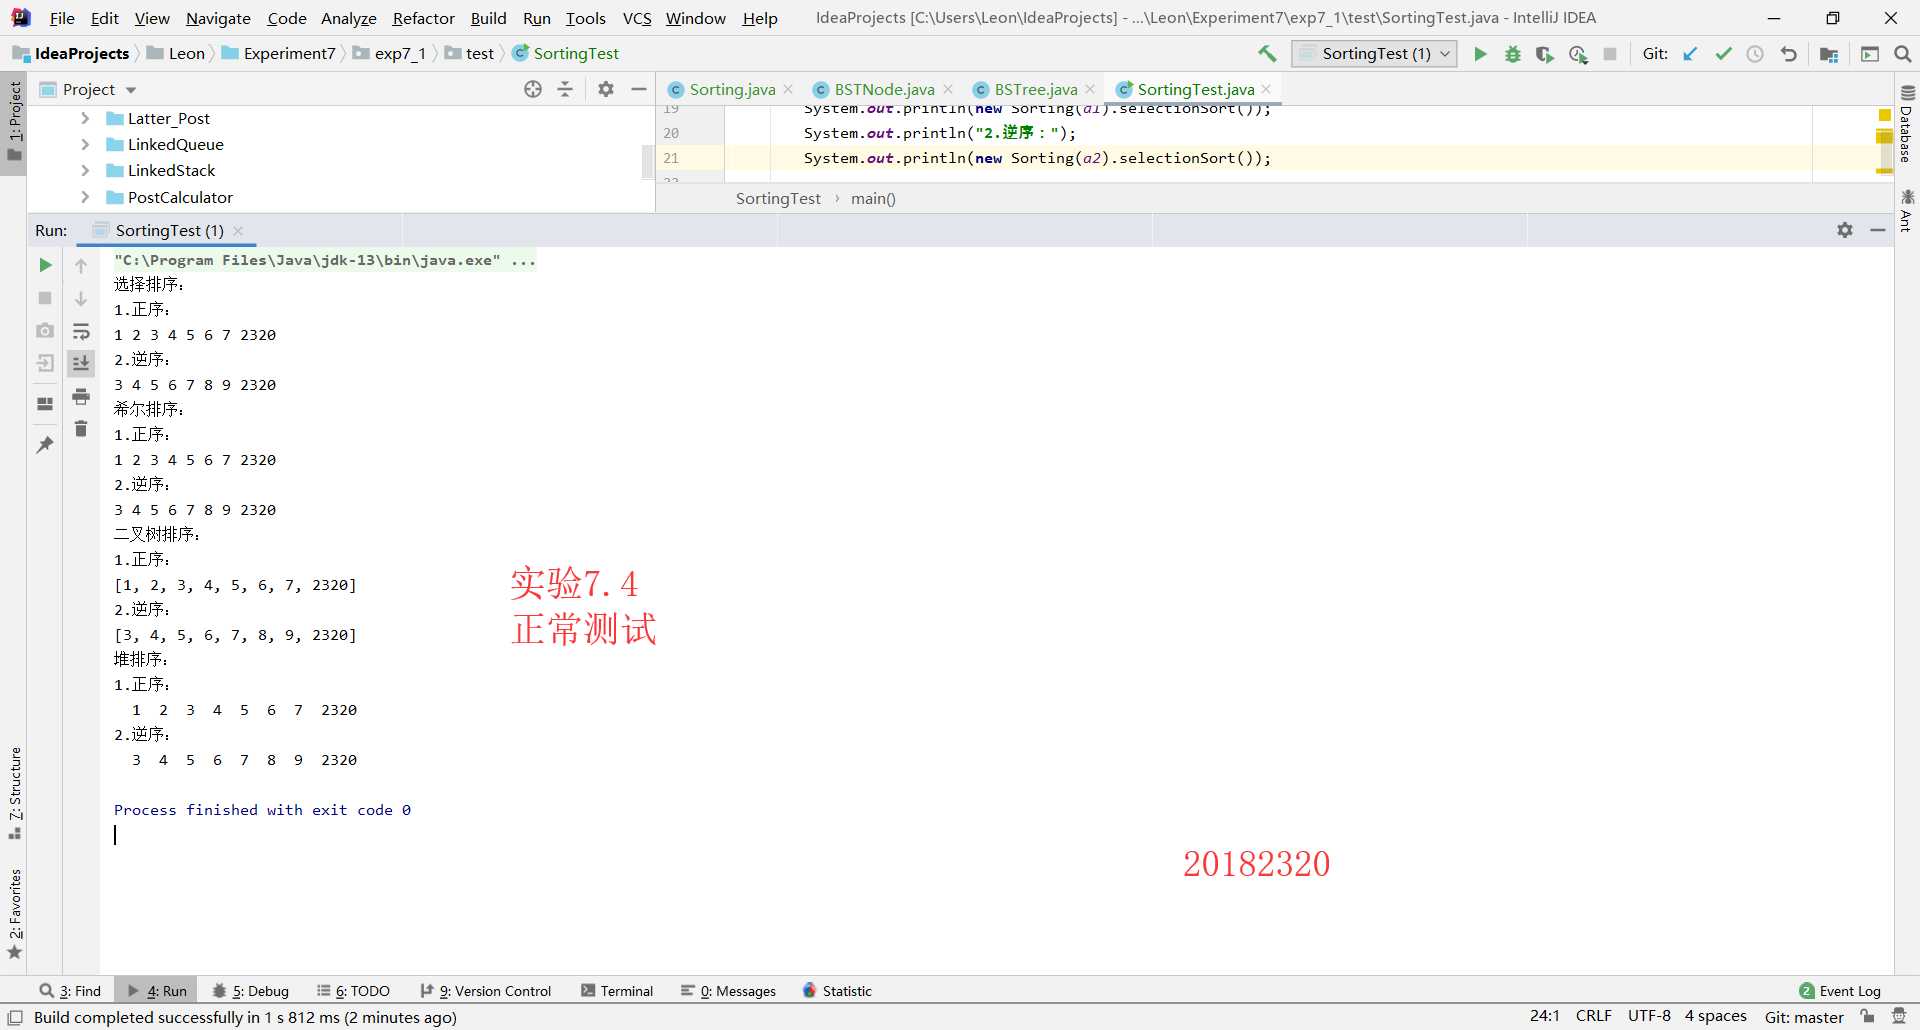Run with Coverage icon in the toolbar
Screen dimensions: 1920x1030
coord(1545,54)
